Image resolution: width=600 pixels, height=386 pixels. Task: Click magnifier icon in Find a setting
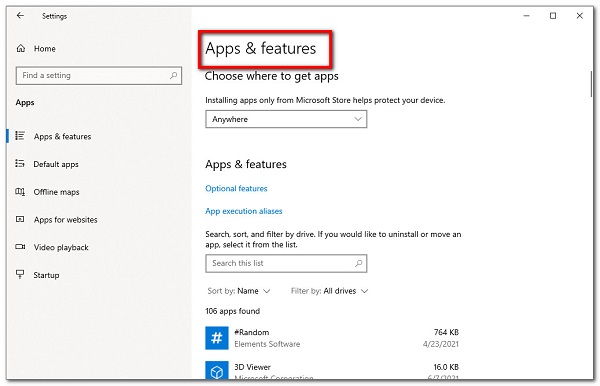[174, 75]
